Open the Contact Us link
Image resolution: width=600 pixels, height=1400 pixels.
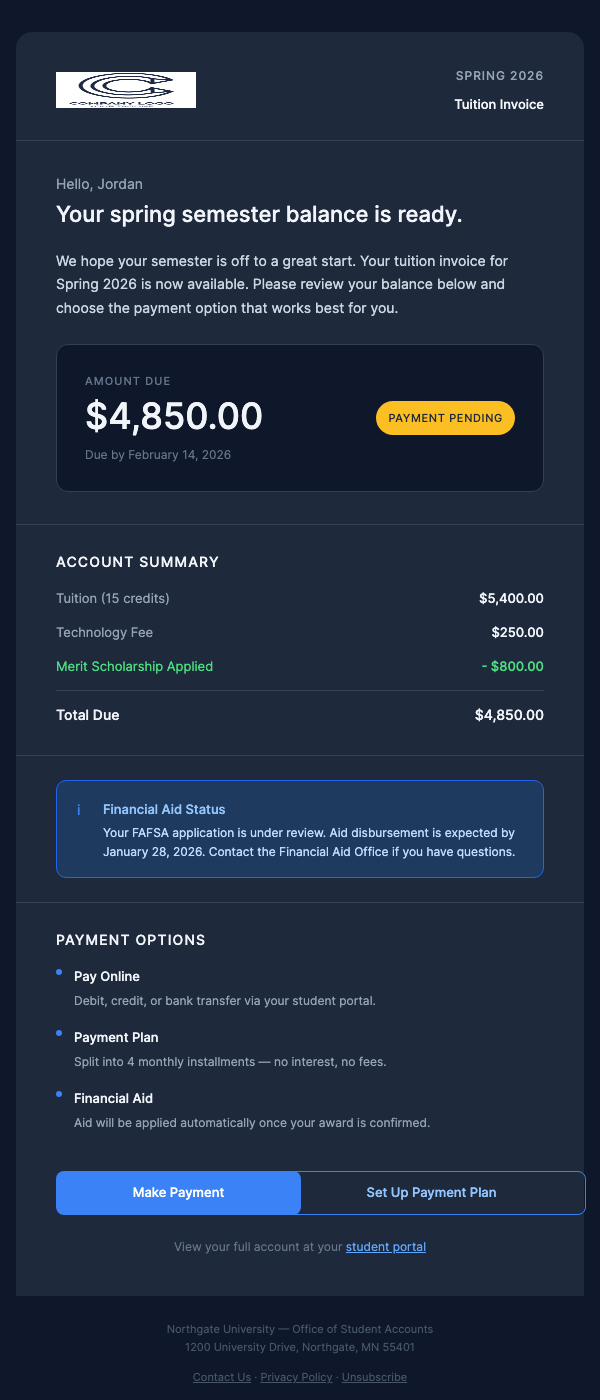point(221,1377)
